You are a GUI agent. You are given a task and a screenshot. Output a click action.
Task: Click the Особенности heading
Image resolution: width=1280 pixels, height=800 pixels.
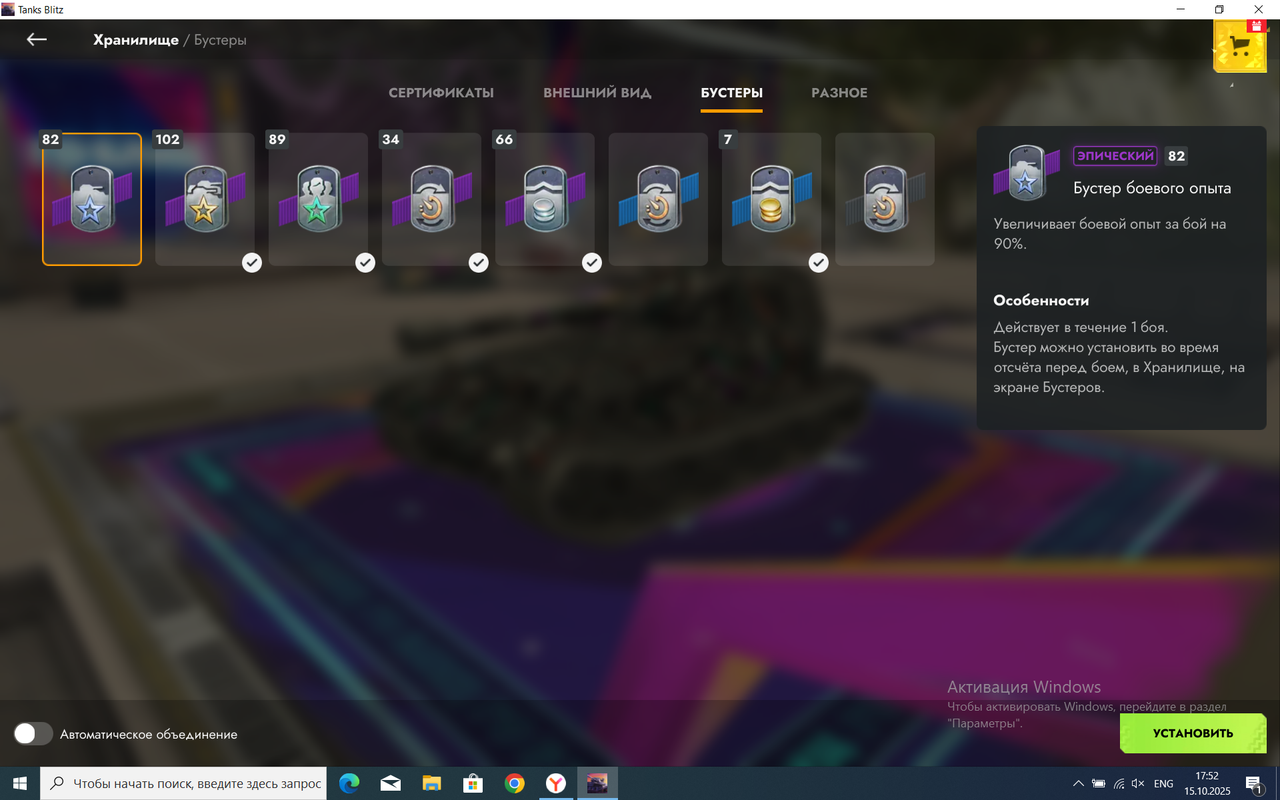(1041, 300)
